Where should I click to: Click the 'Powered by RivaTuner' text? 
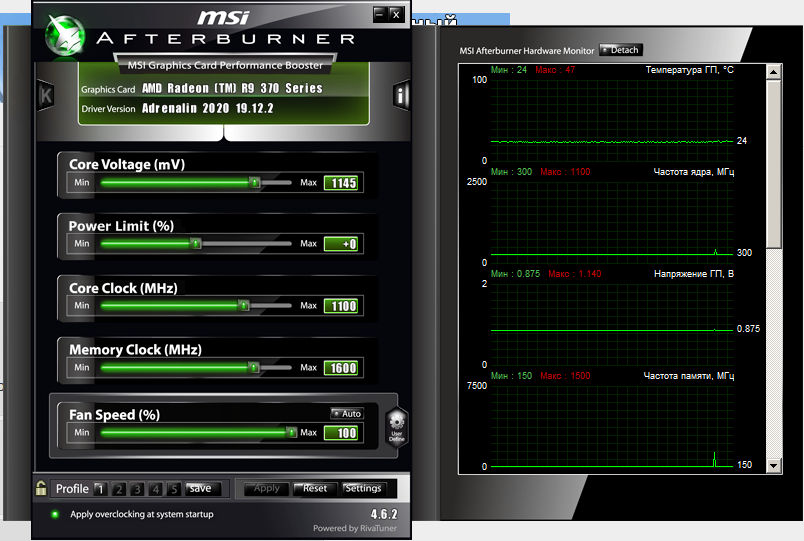355,528
